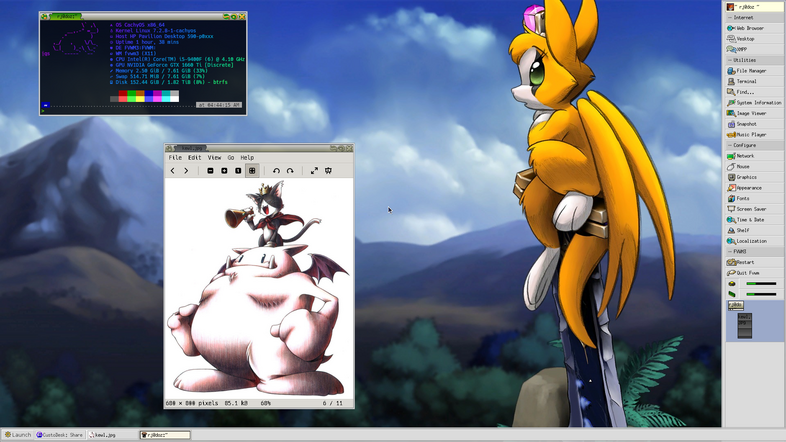786x442 pixels.
Task: Open Time & Date settings
Action: (754, 219)
